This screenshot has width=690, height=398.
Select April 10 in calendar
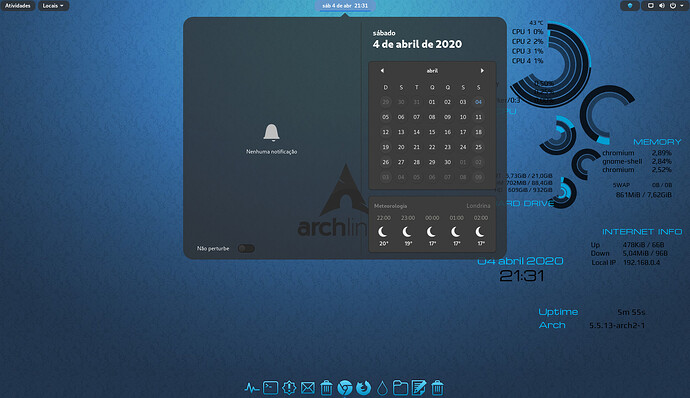[x=463, y=117]
